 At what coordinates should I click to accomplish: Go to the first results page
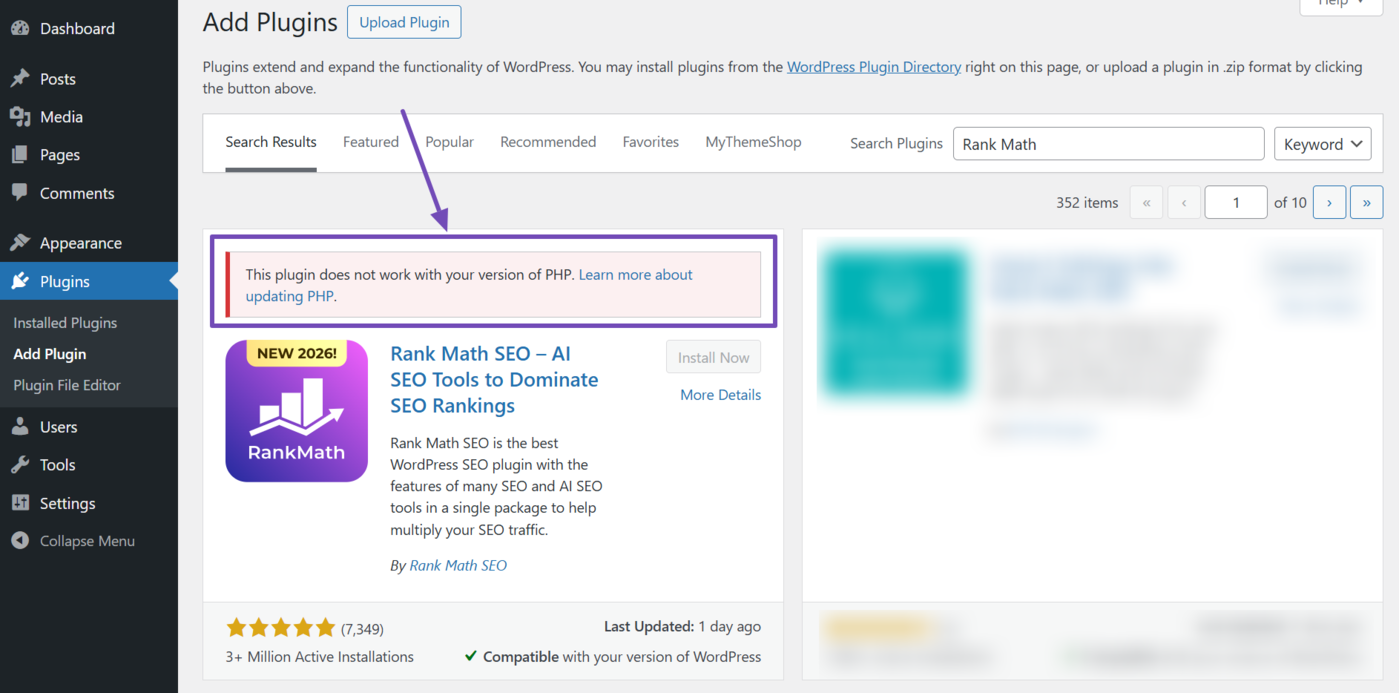click(1146, 202)
